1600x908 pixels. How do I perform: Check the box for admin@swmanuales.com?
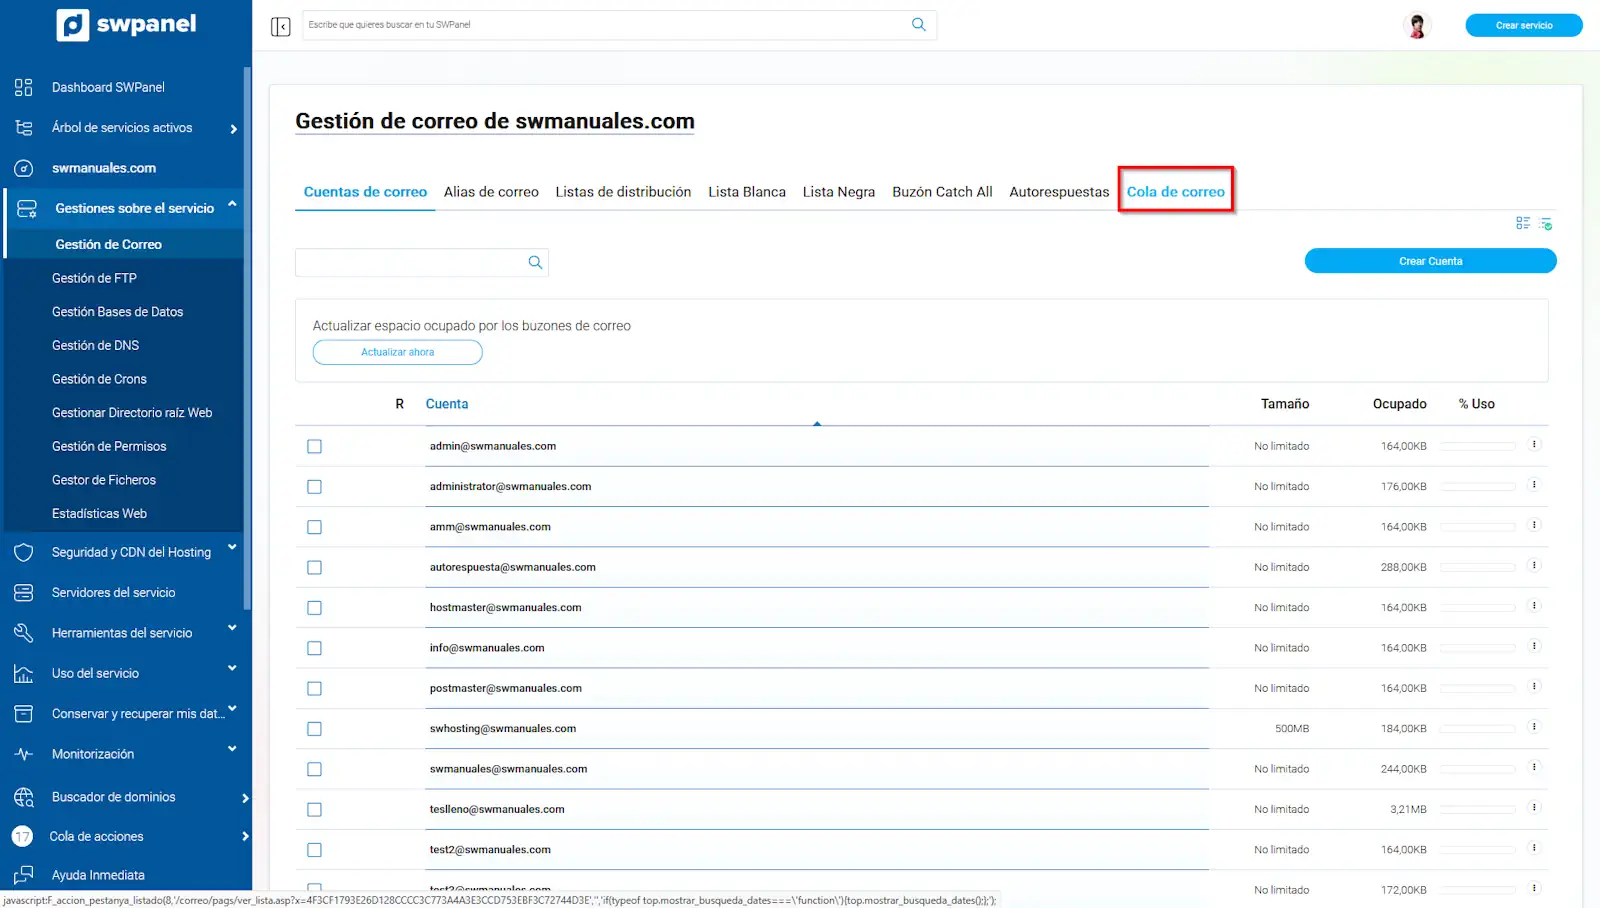pyautogui.click(x=314, y=447)
